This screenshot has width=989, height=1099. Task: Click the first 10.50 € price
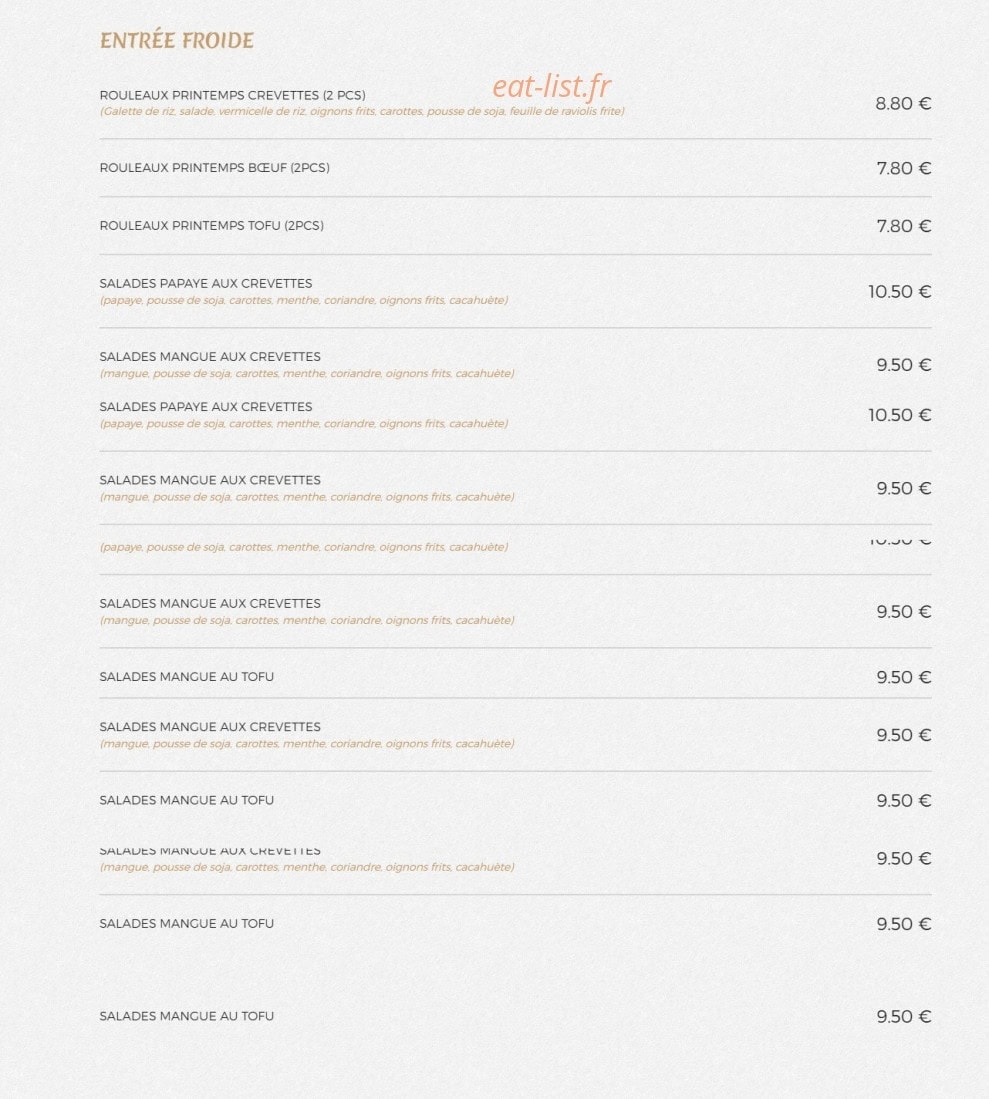pyautogui.click(x=899, y=292)
